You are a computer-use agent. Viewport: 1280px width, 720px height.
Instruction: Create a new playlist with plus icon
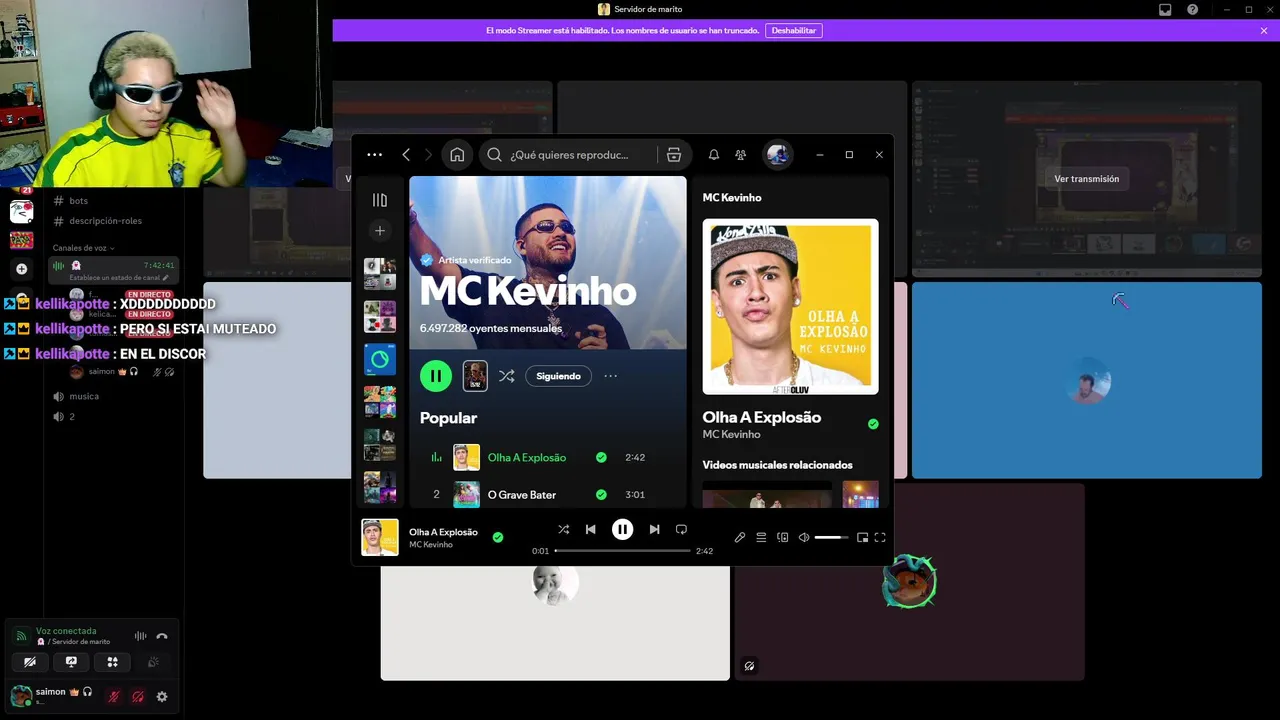(x=380, y=231)
